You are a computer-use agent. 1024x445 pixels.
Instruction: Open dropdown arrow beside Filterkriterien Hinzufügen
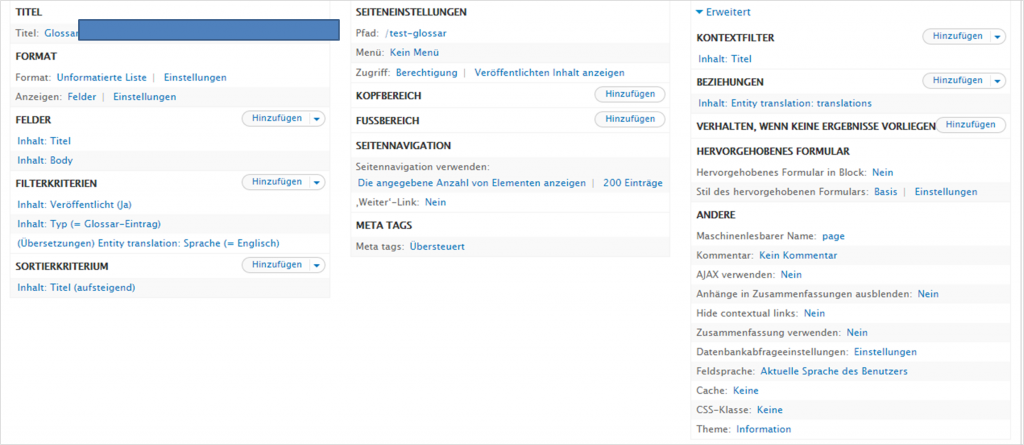click(318, 182)
